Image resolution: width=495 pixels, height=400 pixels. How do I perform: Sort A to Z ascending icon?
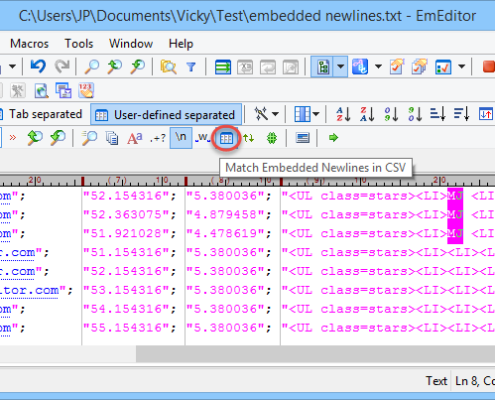pos(343,114)
